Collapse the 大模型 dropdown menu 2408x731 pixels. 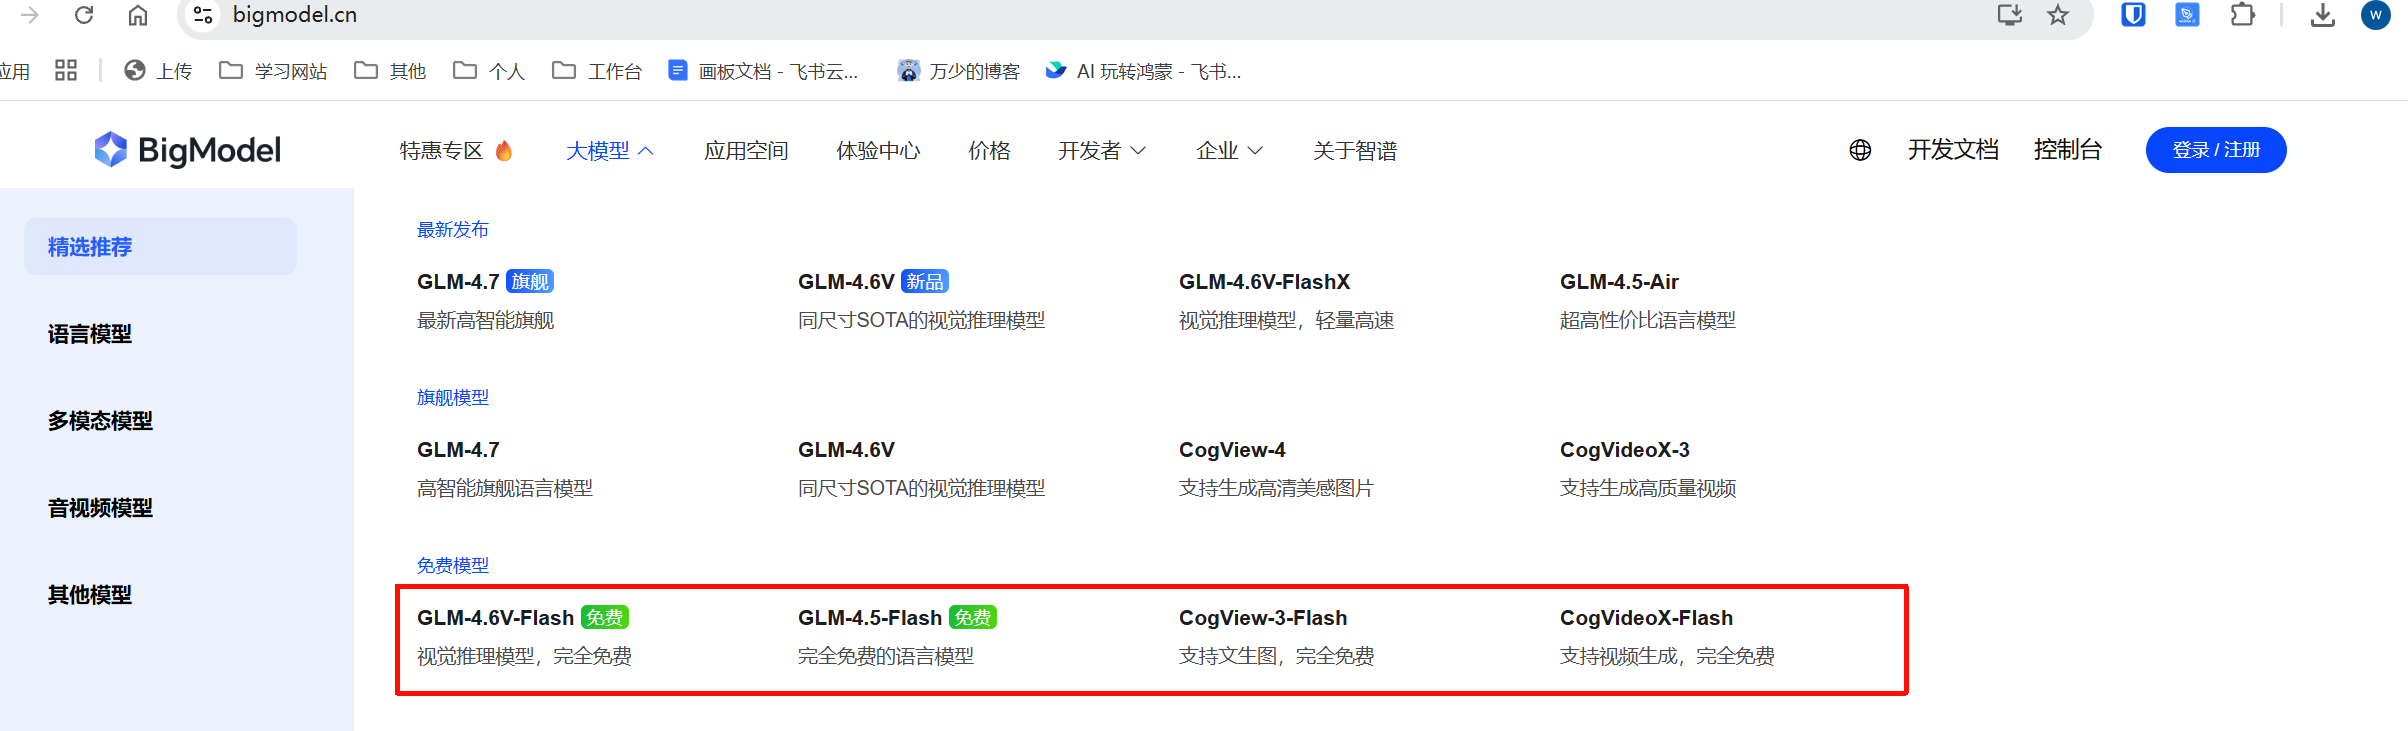tap(609, 151)
